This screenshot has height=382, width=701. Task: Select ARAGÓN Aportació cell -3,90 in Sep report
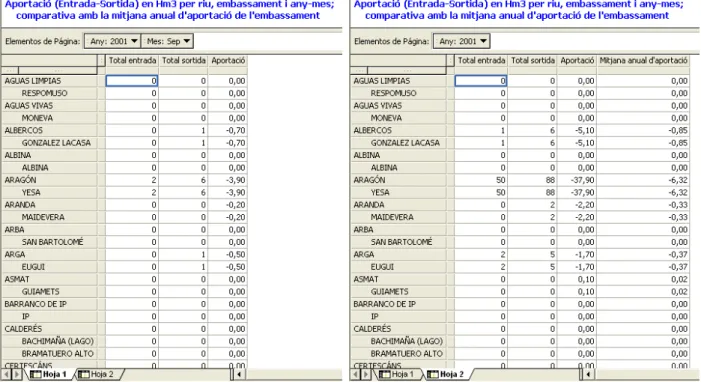point(228,180)
